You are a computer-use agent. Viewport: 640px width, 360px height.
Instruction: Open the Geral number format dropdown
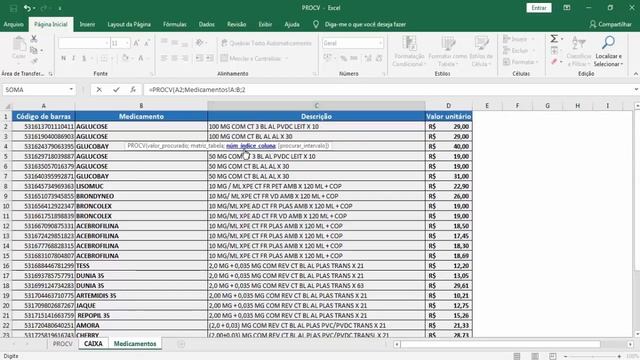(x=380, y=43)
